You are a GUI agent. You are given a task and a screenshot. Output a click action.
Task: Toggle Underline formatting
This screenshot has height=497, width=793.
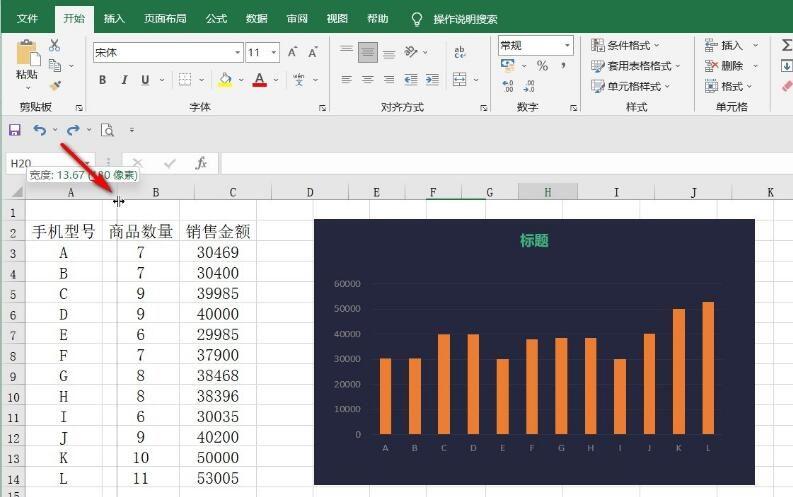click(145, 80)
